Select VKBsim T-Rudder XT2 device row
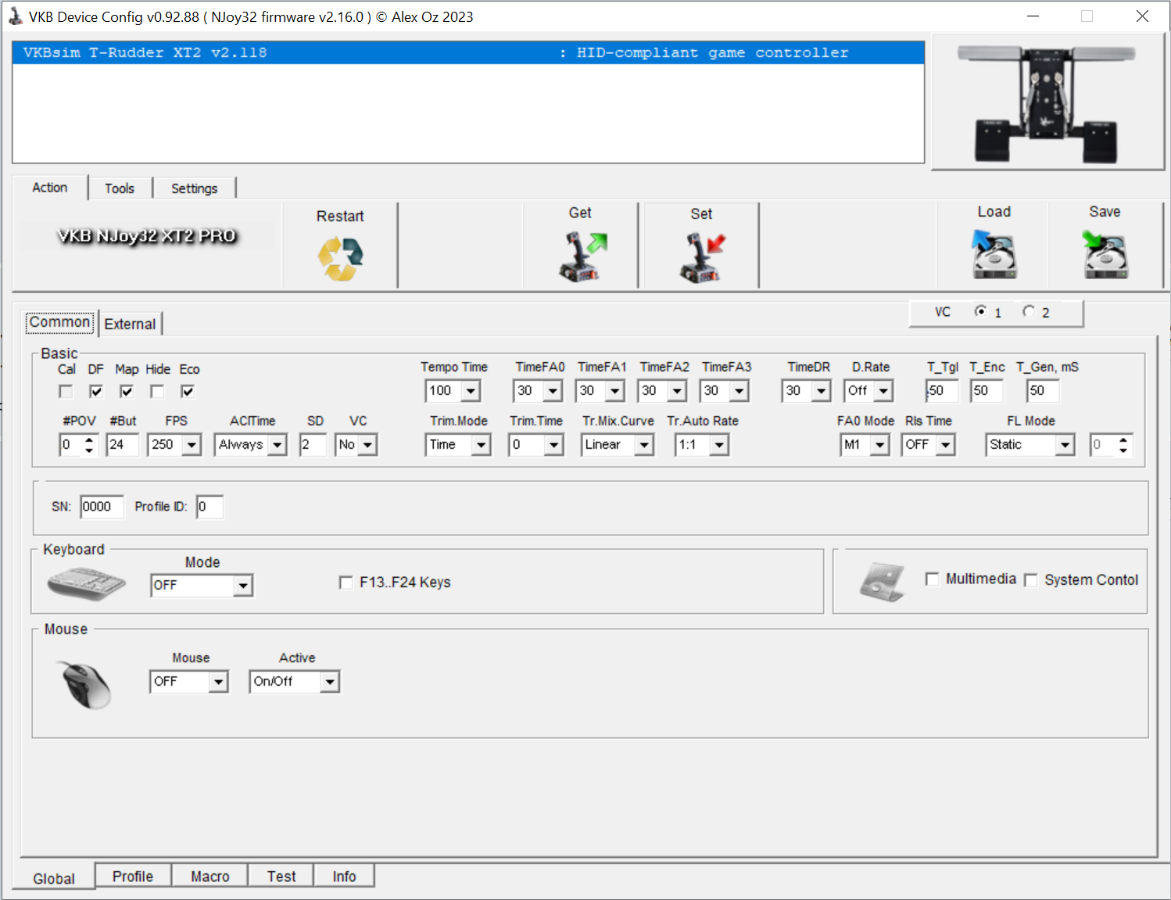1171x900 pixels. tap(468, 52)
